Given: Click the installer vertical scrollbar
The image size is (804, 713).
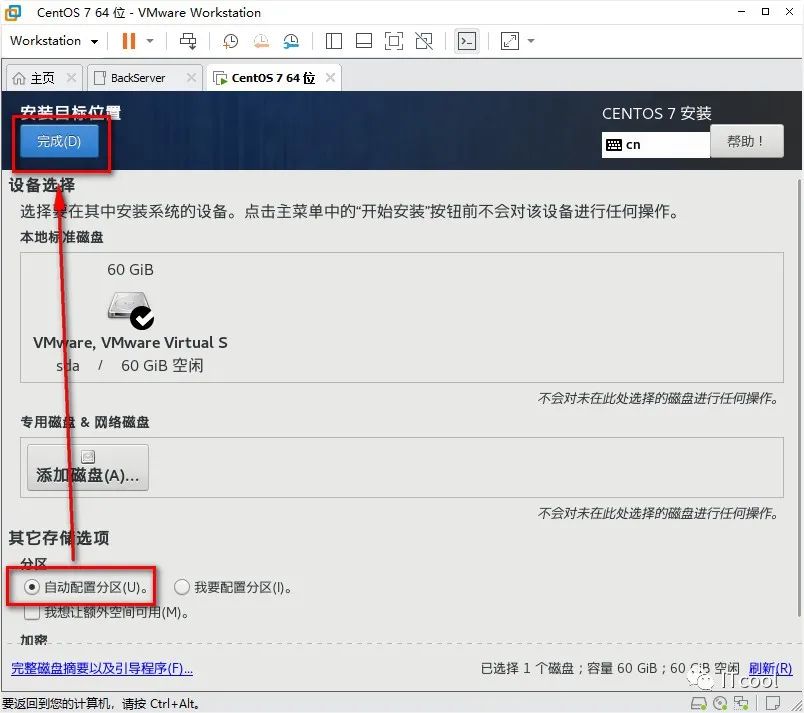Looking at the screenshot, I should click(799, 397).
